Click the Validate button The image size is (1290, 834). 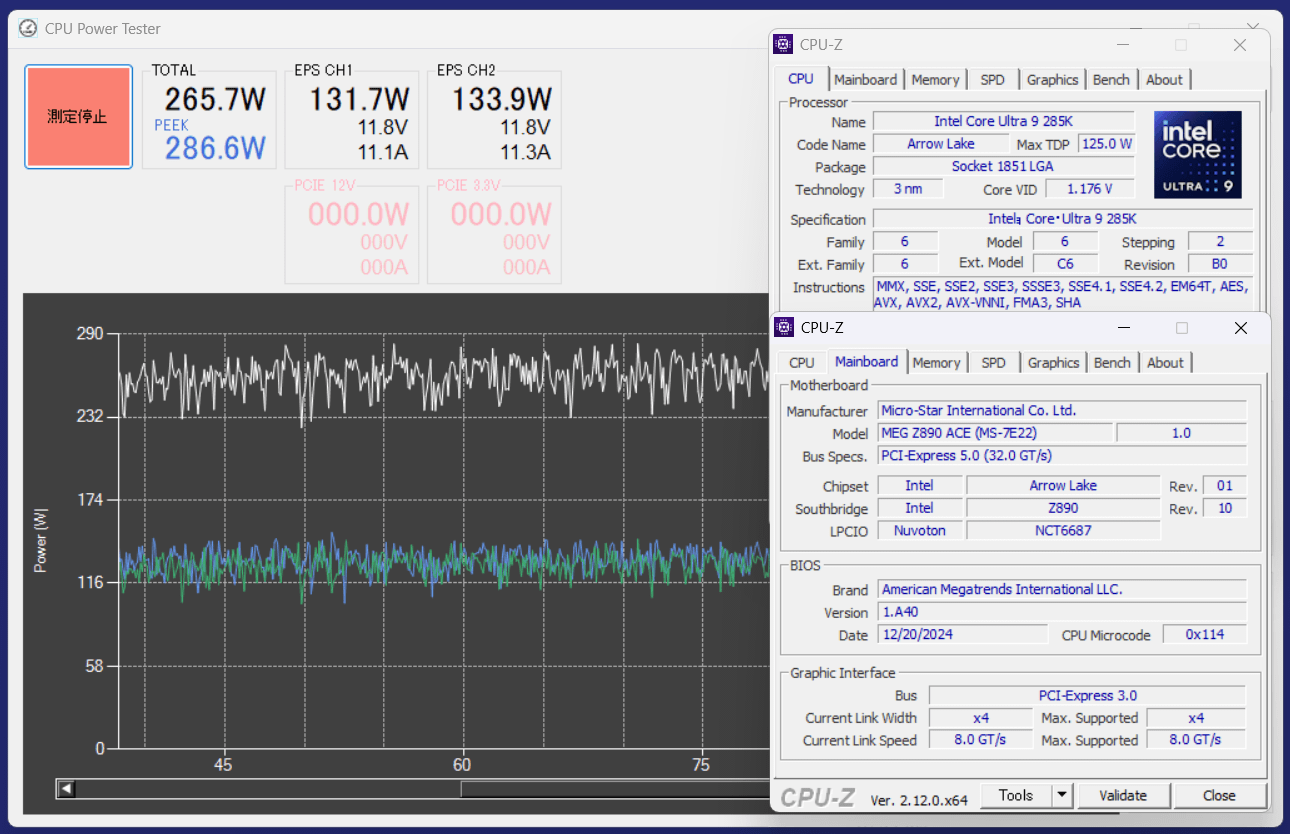pos(1123,796)
